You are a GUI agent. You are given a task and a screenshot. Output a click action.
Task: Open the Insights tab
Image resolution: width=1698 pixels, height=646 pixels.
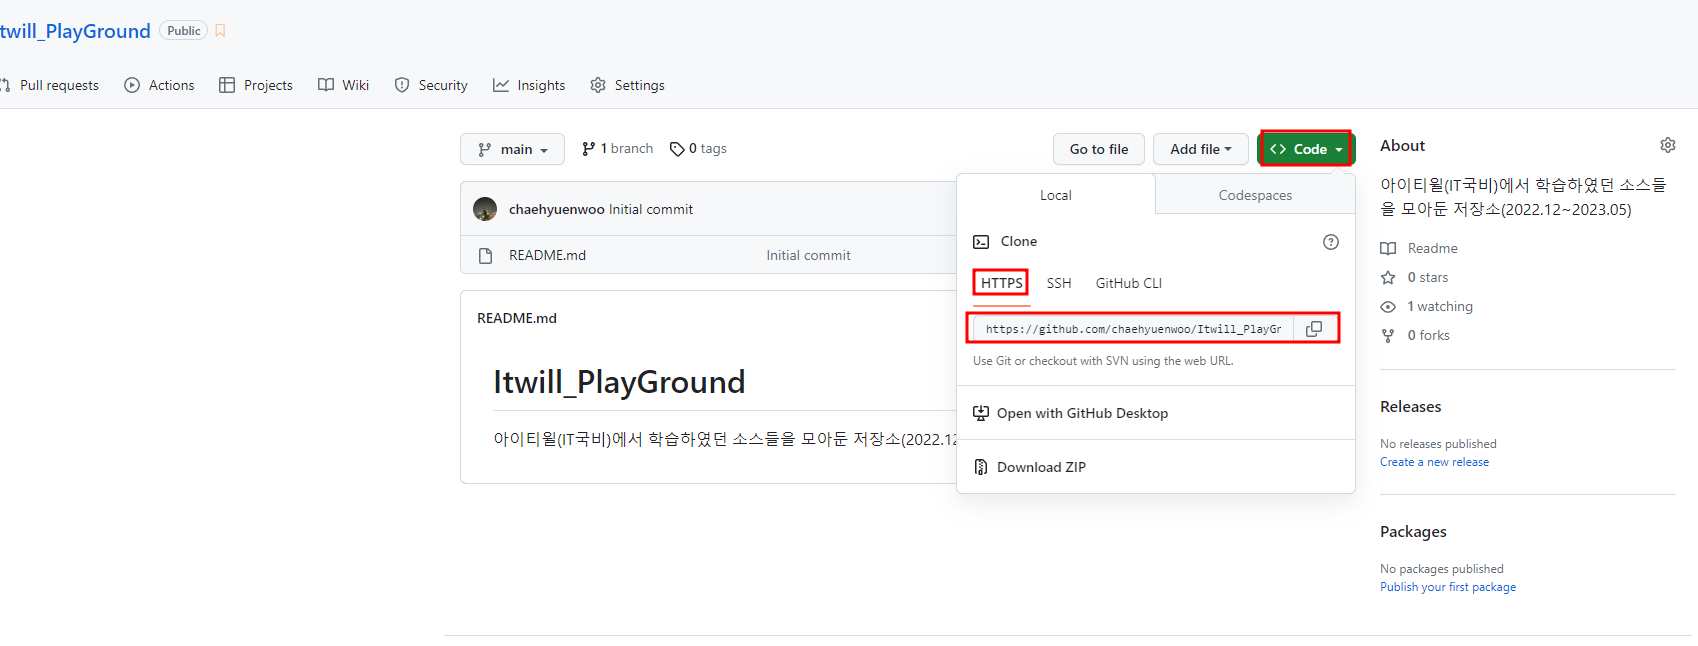[529, 85]
